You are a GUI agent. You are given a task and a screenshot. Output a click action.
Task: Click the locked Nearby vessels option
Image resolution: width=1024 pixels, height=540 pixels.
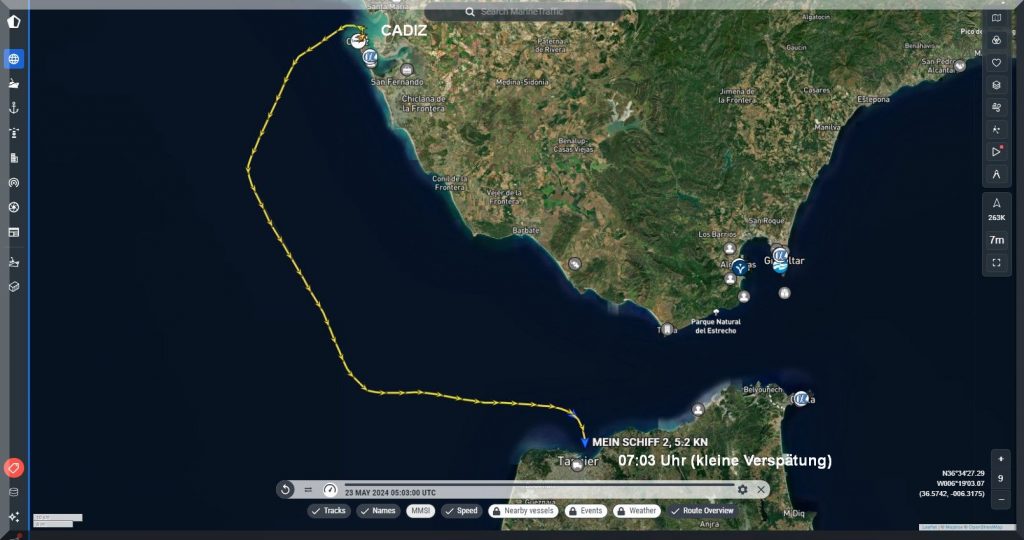pos(522,511)
